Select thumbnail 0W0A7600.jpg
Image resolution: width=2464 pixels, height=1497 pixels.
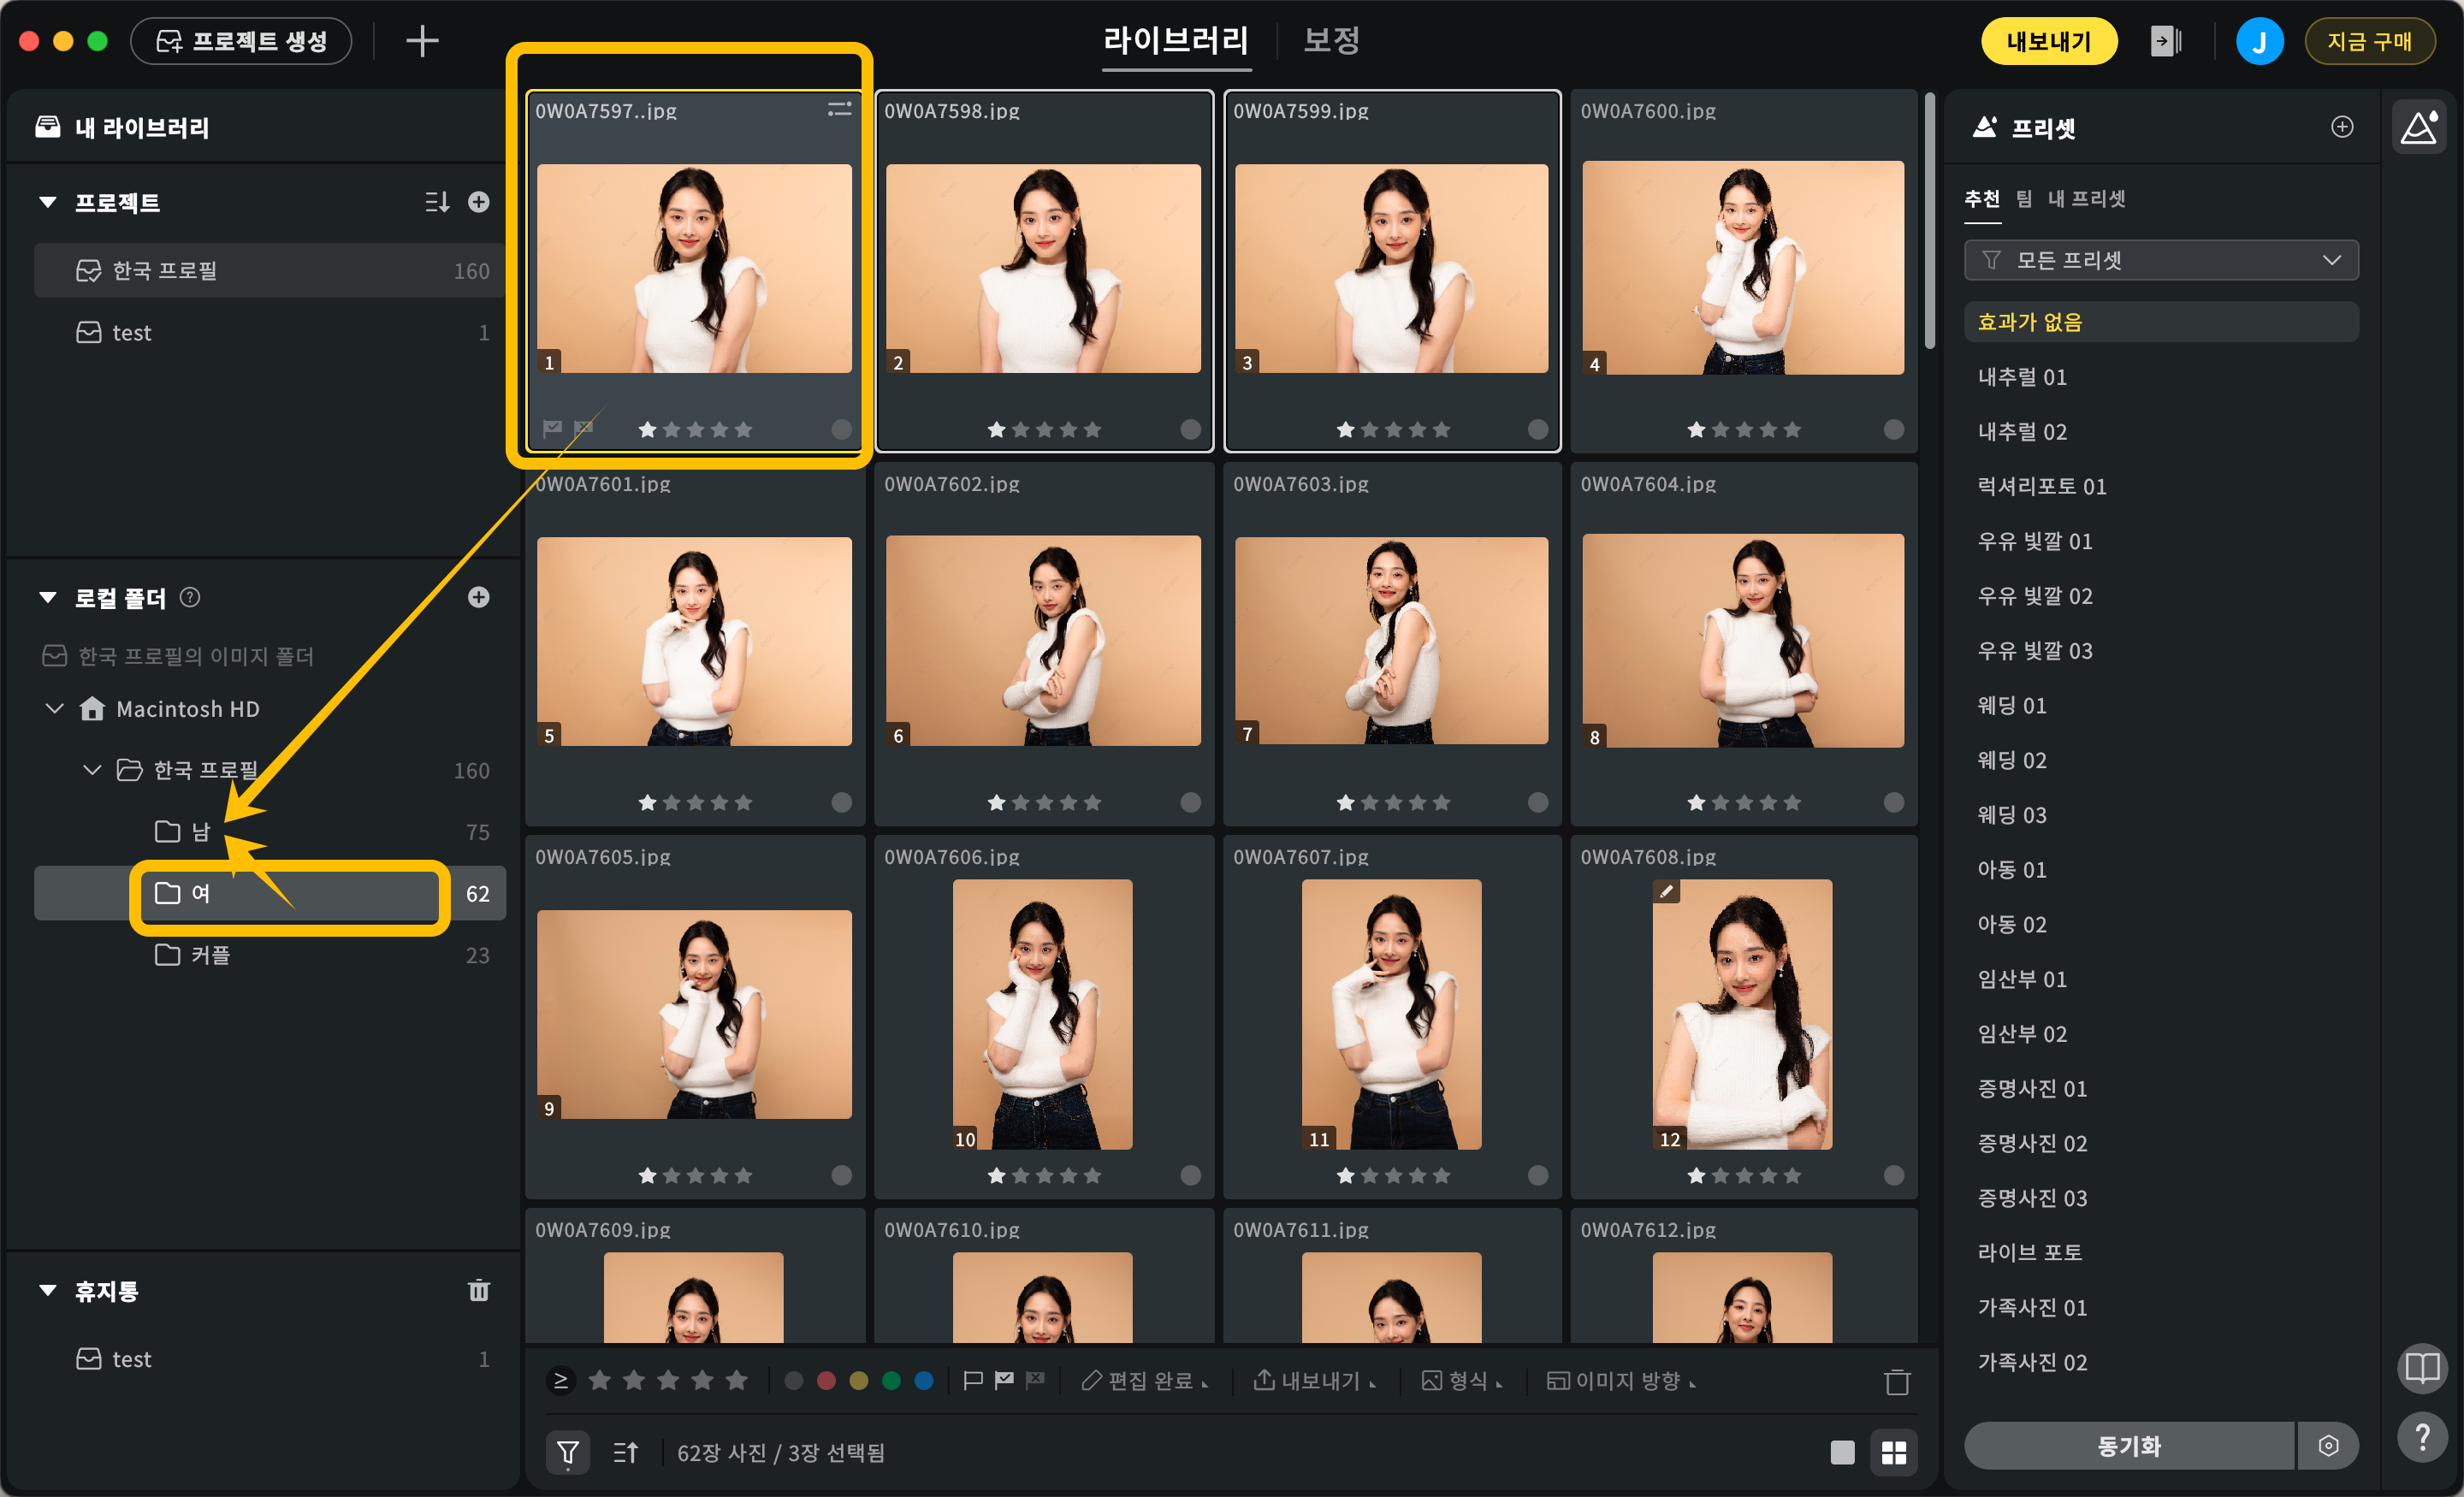[x=1743, y=270]
